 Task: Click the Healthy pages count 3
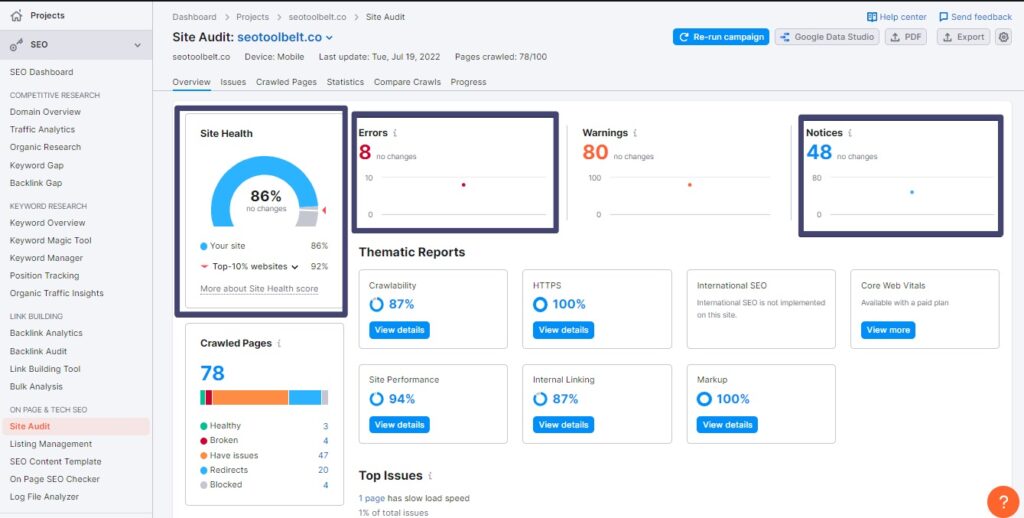click(325, 426)
